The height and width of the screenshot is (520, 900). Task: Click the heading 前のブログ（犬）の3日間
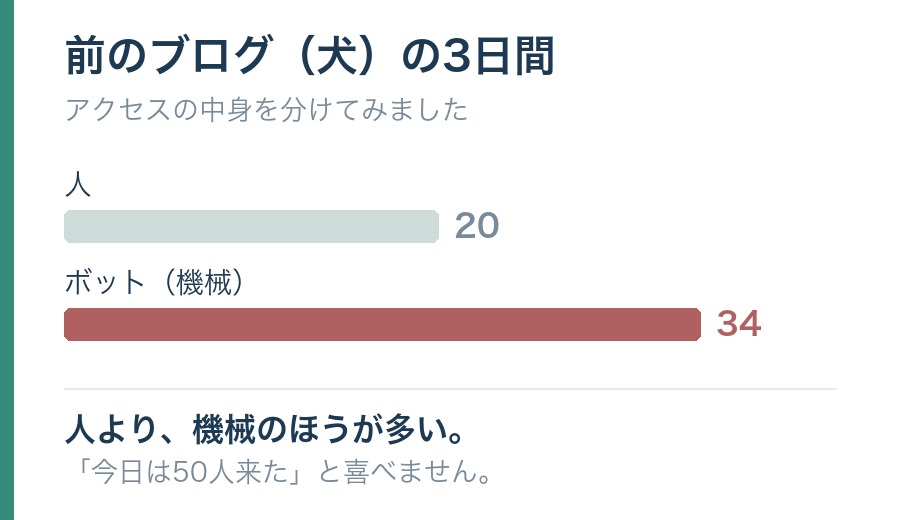(x=309, y=56)
